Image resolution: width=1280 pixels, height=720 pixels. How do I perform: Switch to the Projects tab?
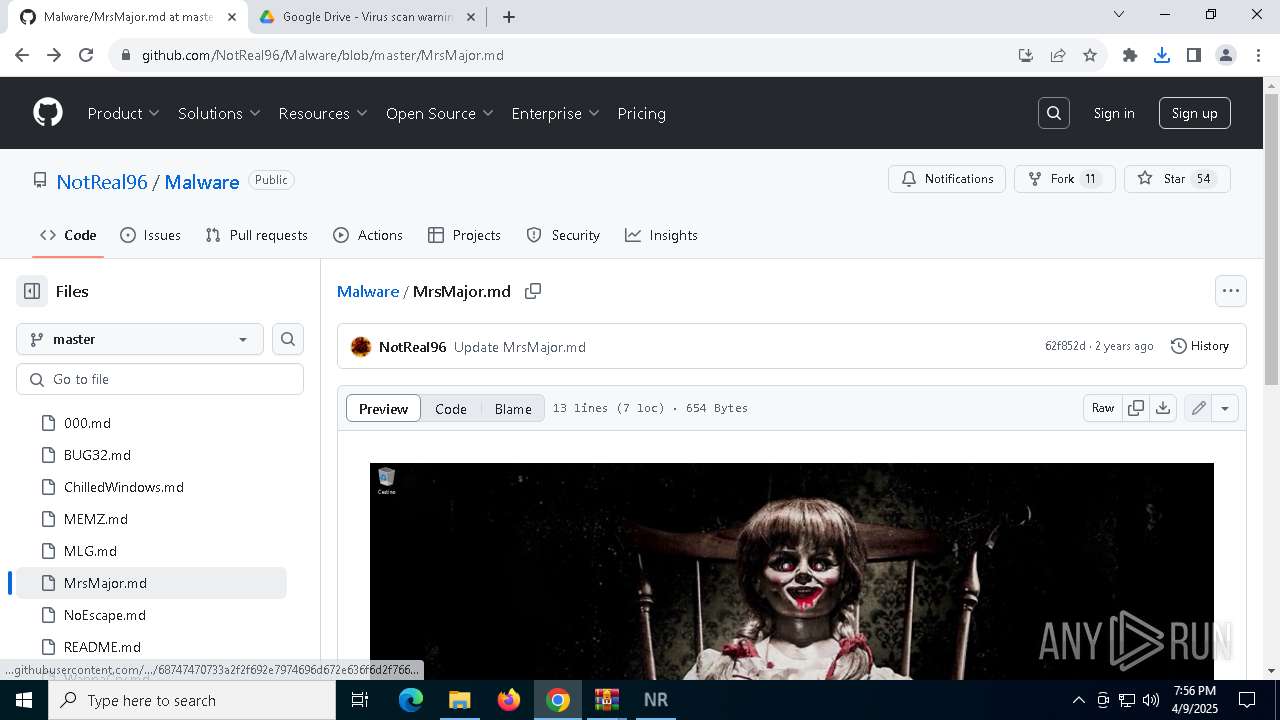pos(464,235)
